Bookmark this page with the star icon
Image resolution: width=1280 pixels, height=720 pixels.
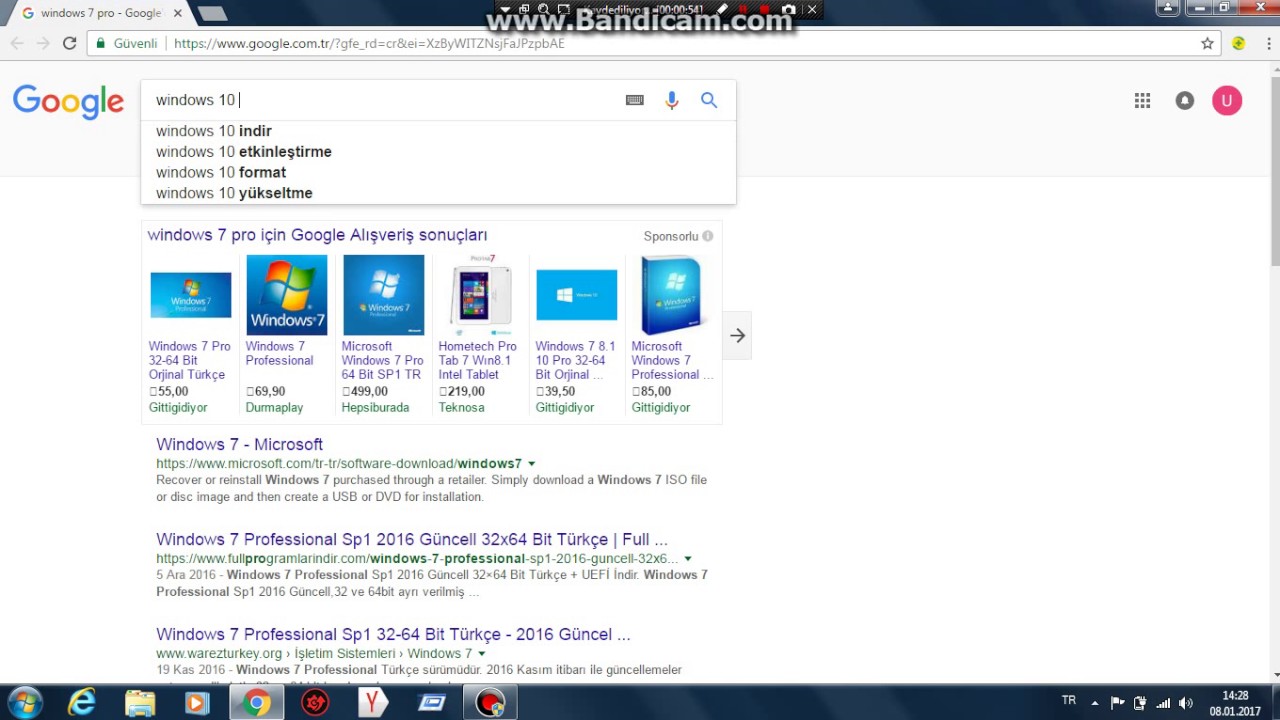pyautogui.click(x=1207, y=43)
